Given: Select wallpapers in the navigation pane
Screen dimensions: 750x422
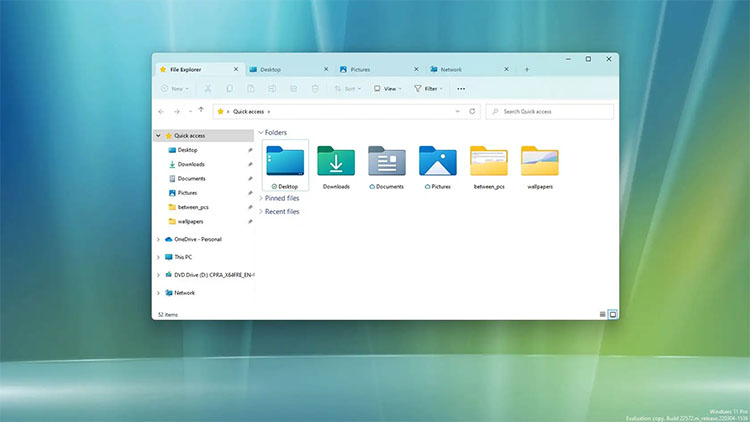Looking at the screenshot, I should click(x=190, y=222).
